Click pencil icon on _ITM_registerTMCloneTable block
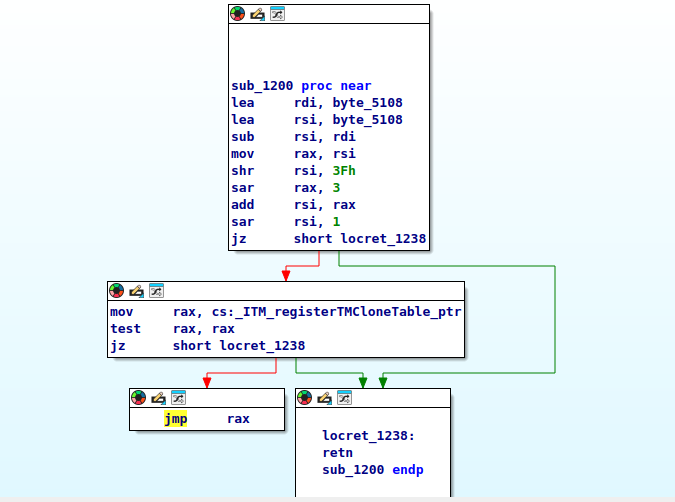 point(136,291)
